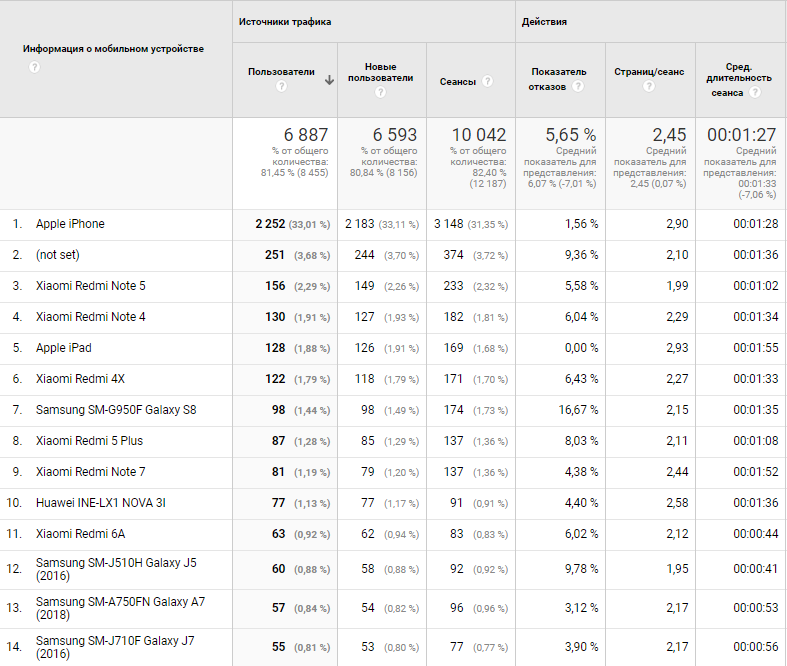
Task: Open Samsung SM-J510H Galaxy J5 (2016) row
Action: coord(116,569)
